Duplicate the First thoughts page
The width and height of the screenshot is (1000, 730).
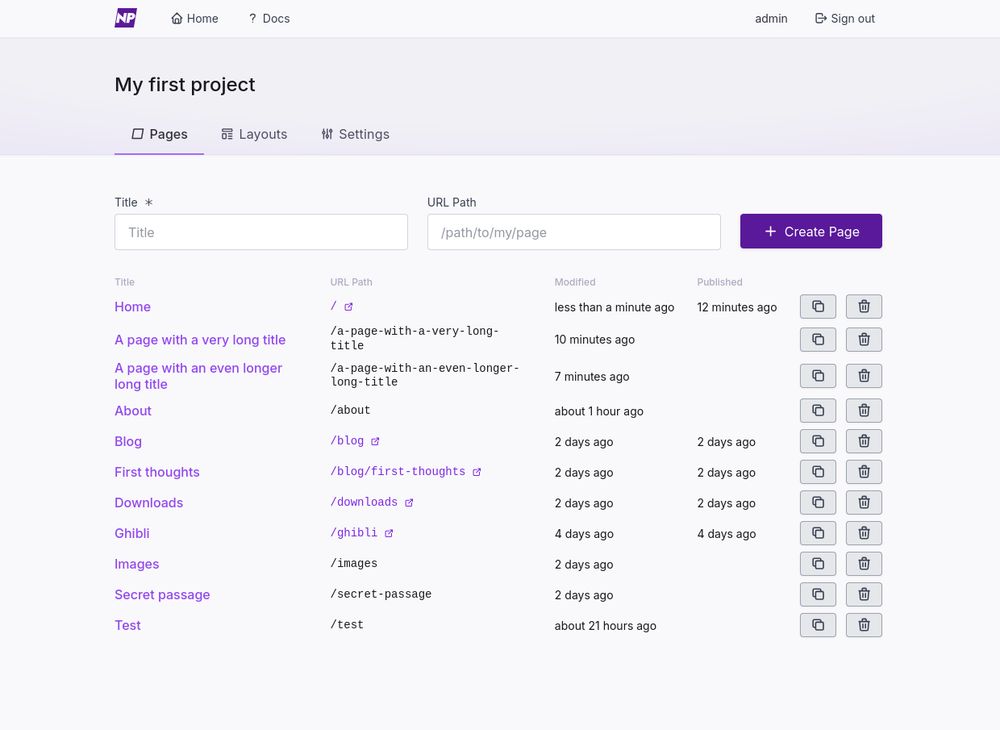coord(818,472)
